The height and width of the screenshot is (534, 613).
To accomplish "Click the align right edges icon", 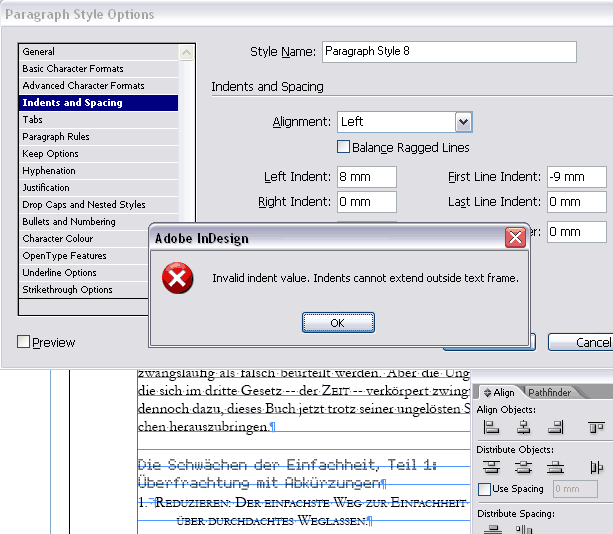I will click(x=556, y=427).
